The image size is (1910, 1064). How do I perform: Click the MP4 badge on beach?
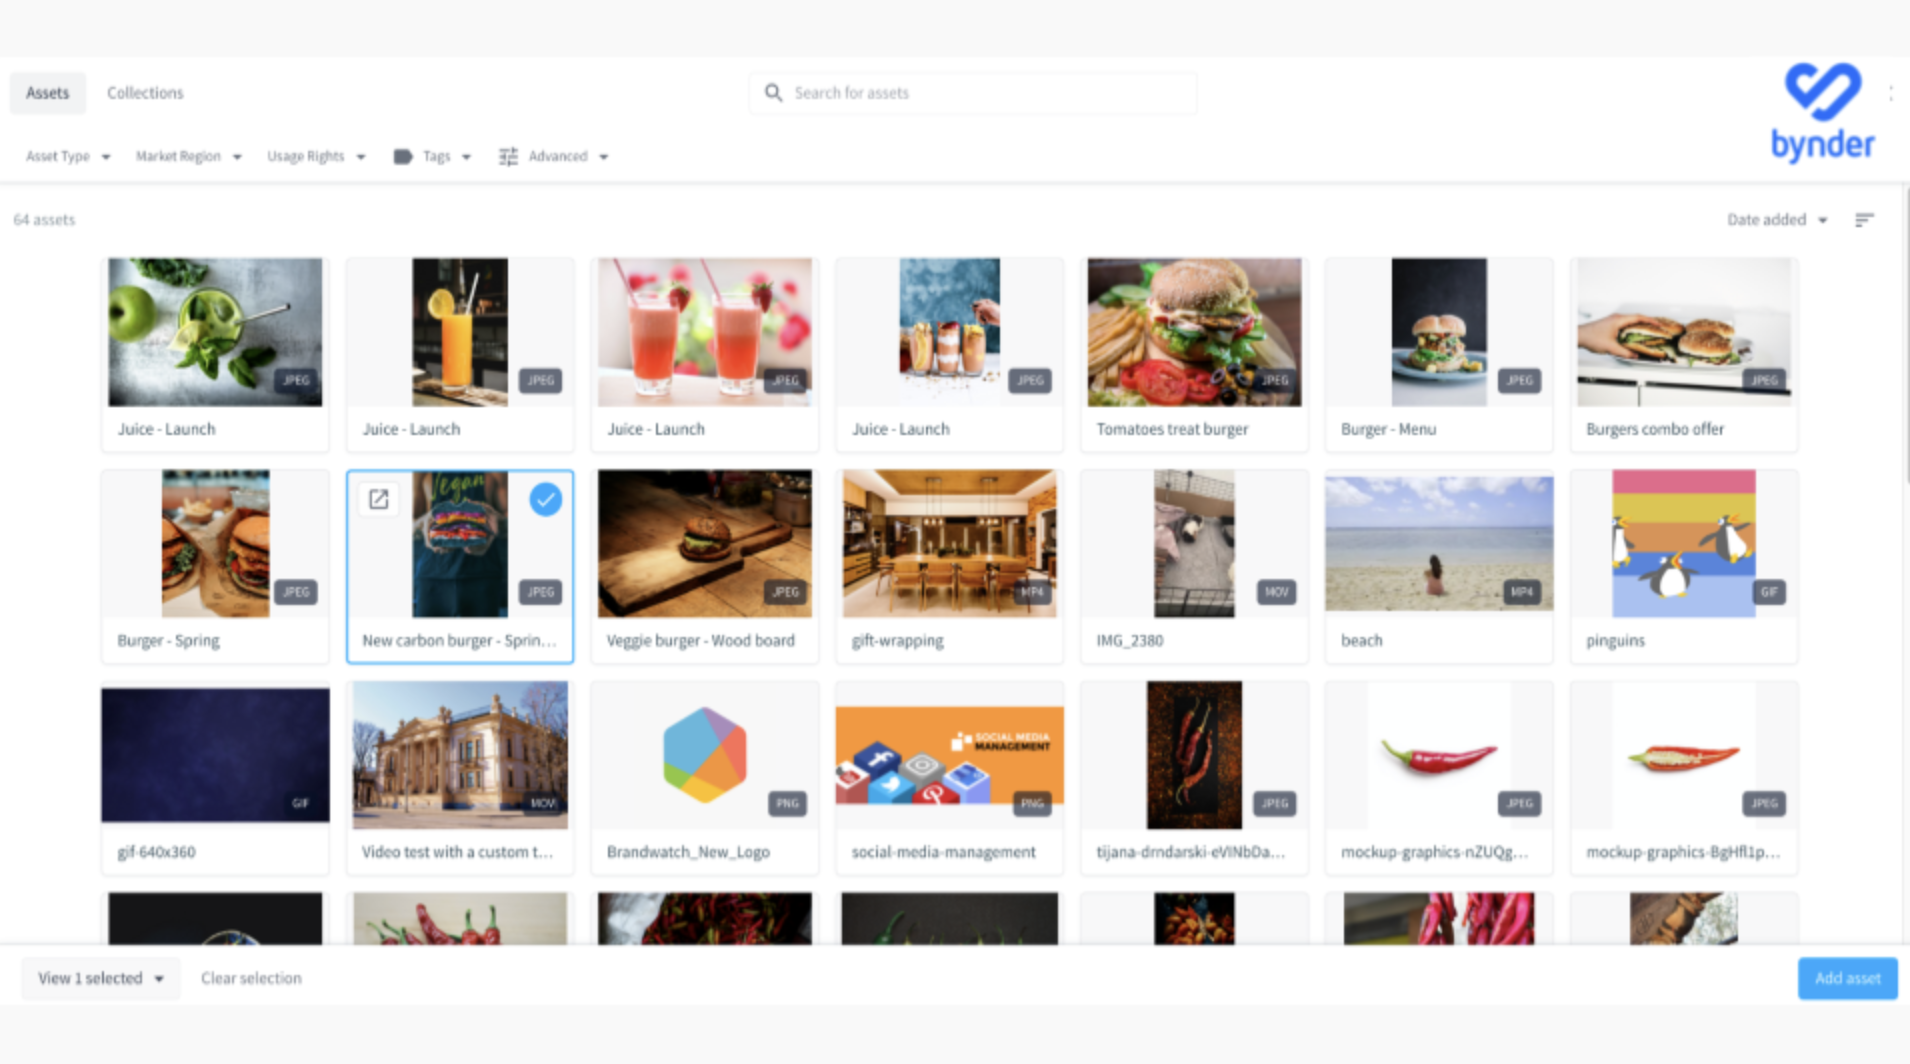pyautogui.click(x=1521, y=592)
